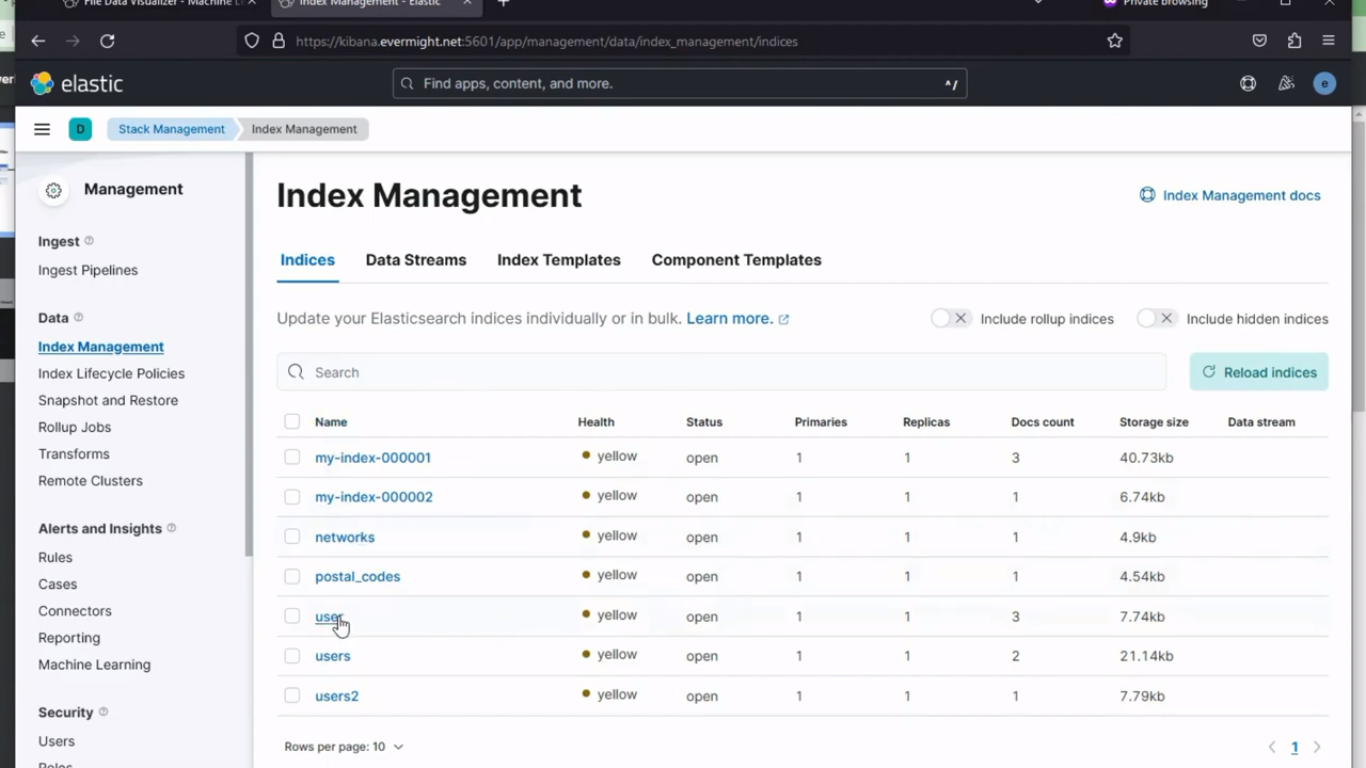Click page number 1 in pagination
1366x768 pixels.
pyautogui.click(x=1294, y=747)
